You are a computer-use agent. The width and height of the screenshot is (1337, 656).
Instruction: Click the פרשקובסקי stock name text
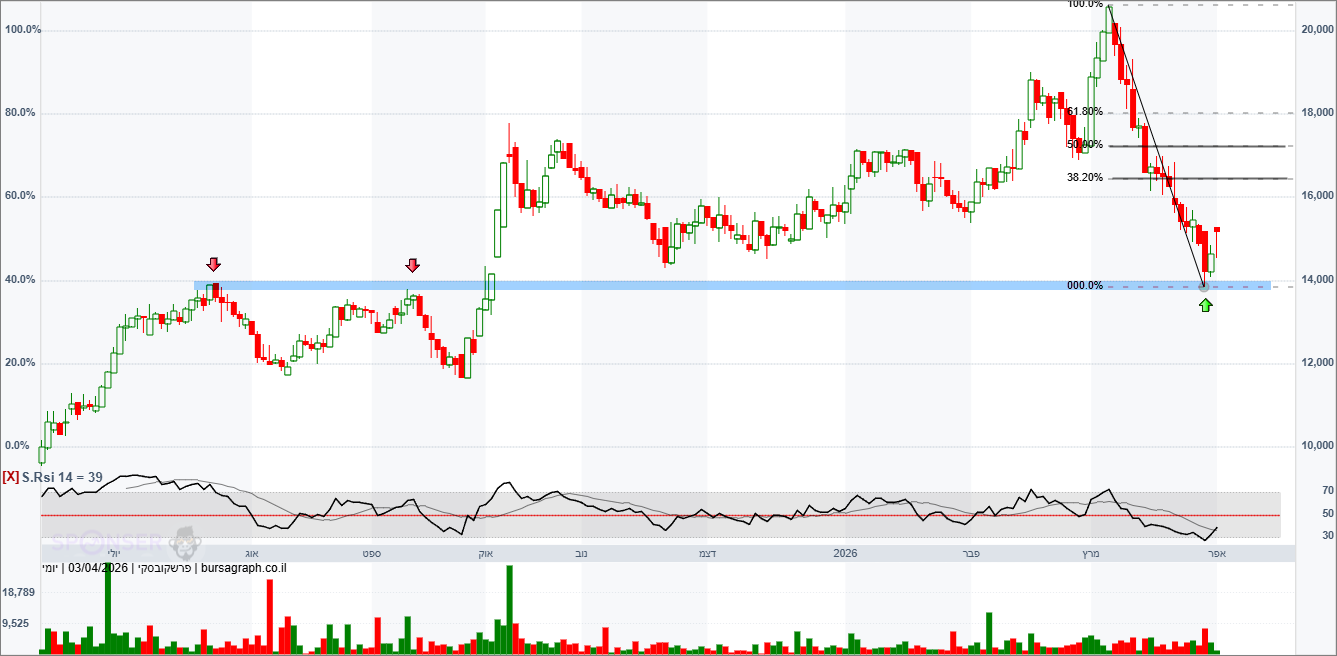(164, 568)
